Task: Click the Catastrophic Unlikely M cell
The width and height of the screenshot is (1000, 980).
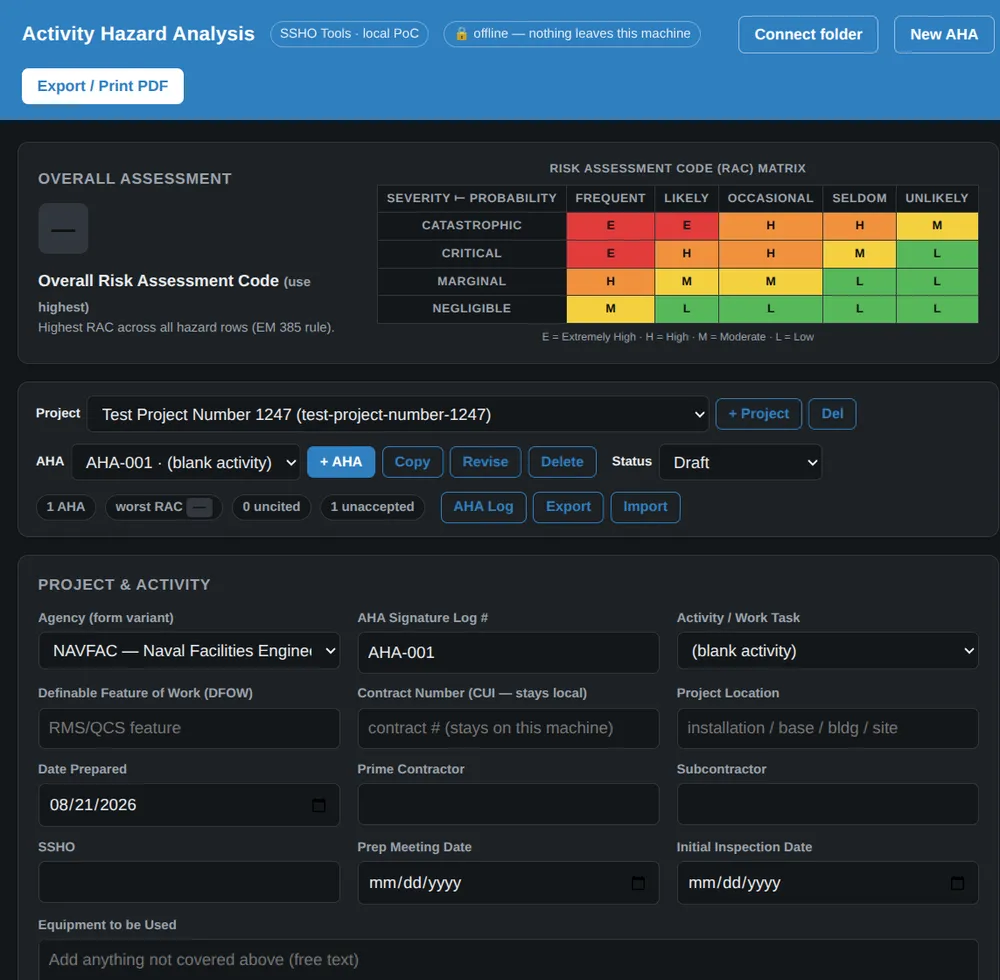Action: [x=937, y=226]
